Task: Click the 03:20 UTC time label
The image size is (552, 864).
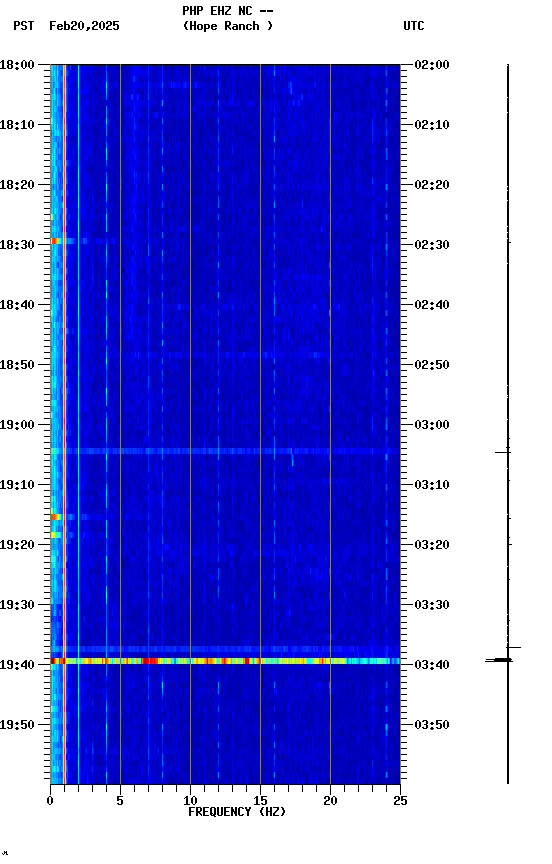Action: click(432, 546)
